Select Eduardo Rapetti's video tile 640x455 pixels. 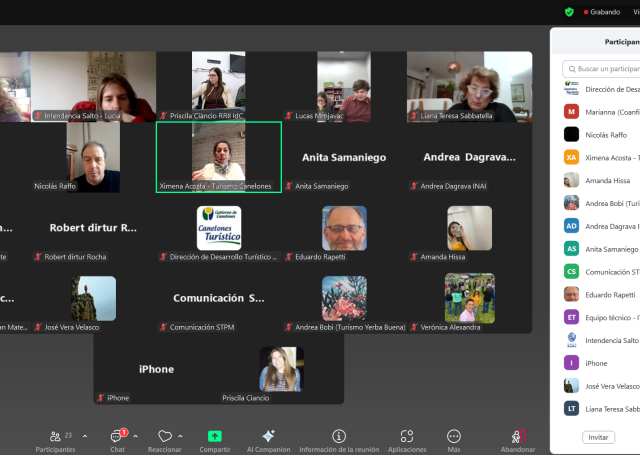pos(344,233)
